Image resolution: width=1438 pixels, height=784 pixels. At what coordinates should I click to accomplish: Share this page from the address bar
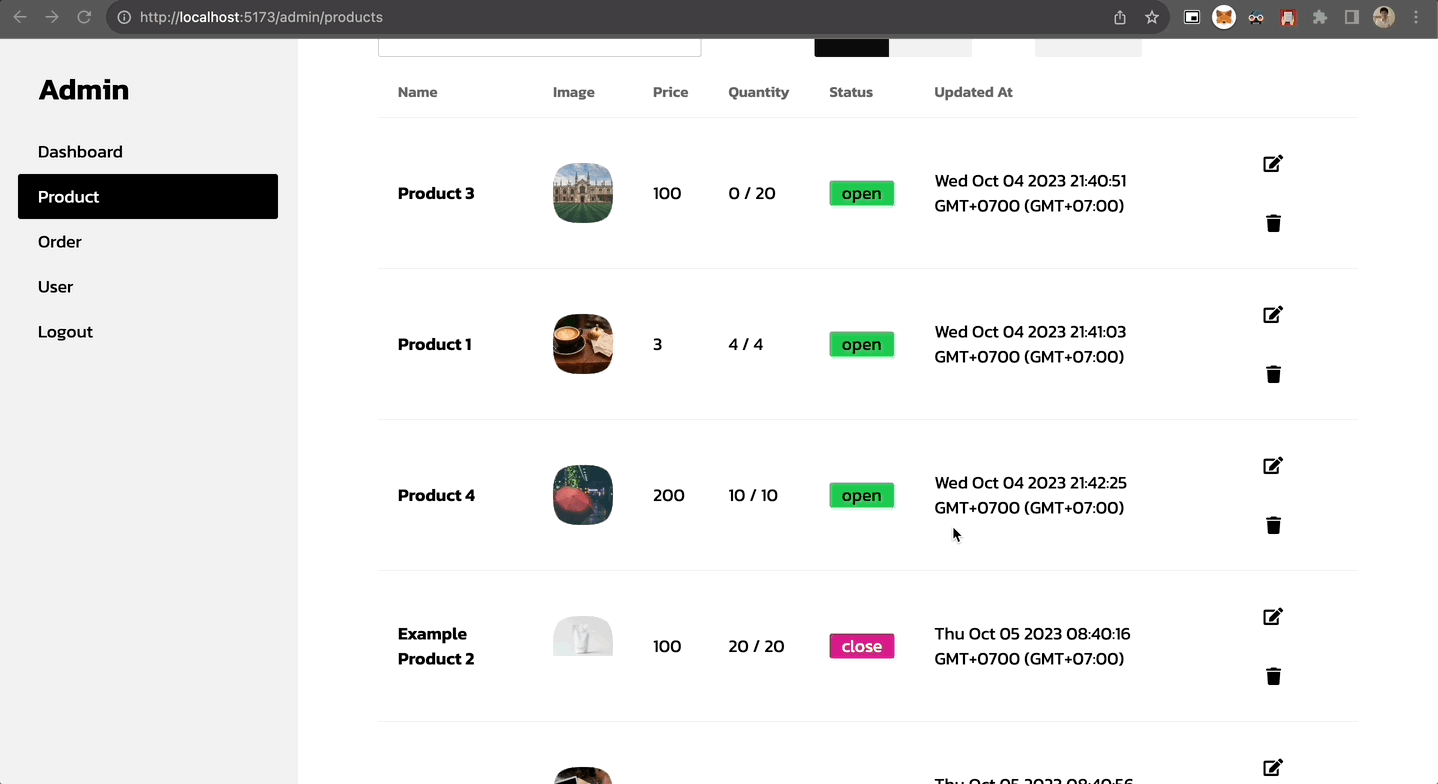pos(1120,17)
